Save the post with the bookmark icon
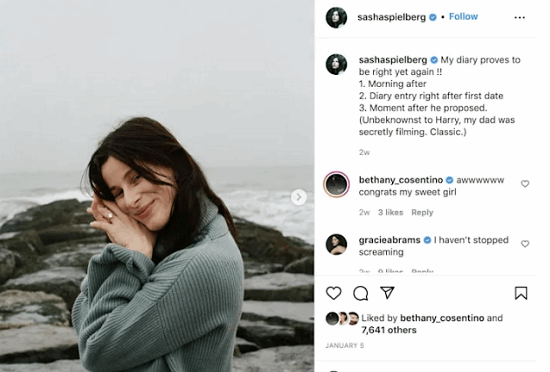 (521, 293)
